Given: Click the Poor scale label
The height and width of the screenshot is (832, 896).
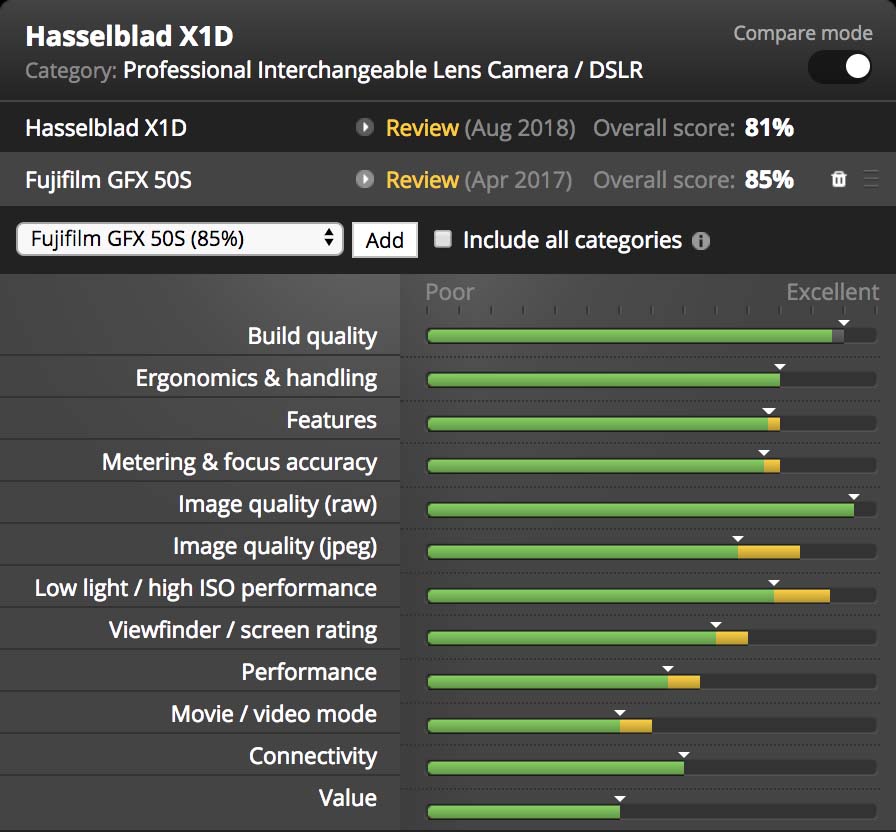Looking at the screenshot, I should click(x=450, y=292).
